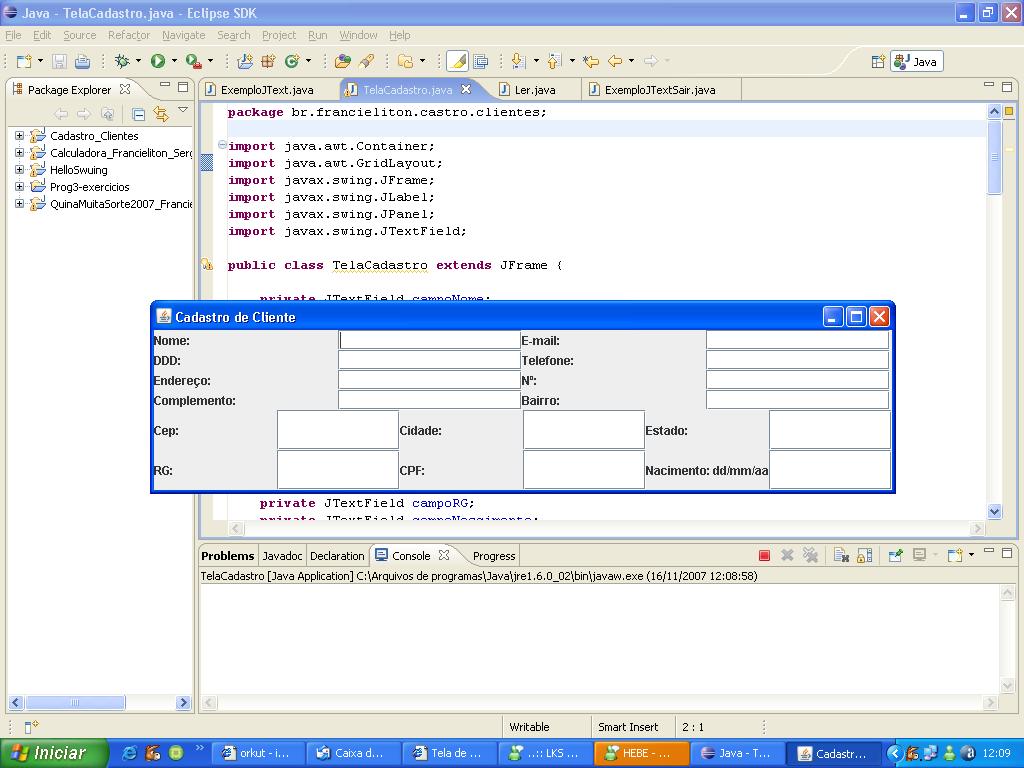Expand the HelloSwuing project tree node
The image size is (1024, 768).
19,170
